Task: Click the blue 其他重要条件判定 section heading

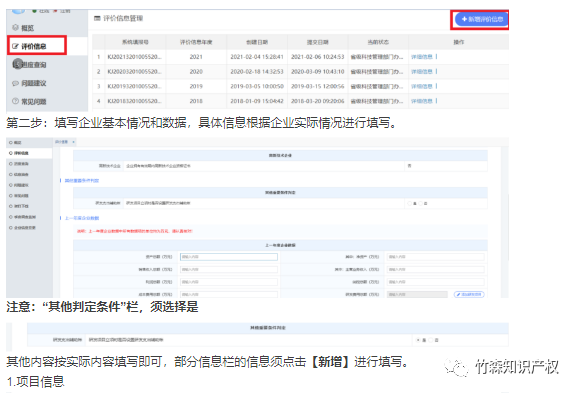Action: click(x=82, y=181)
